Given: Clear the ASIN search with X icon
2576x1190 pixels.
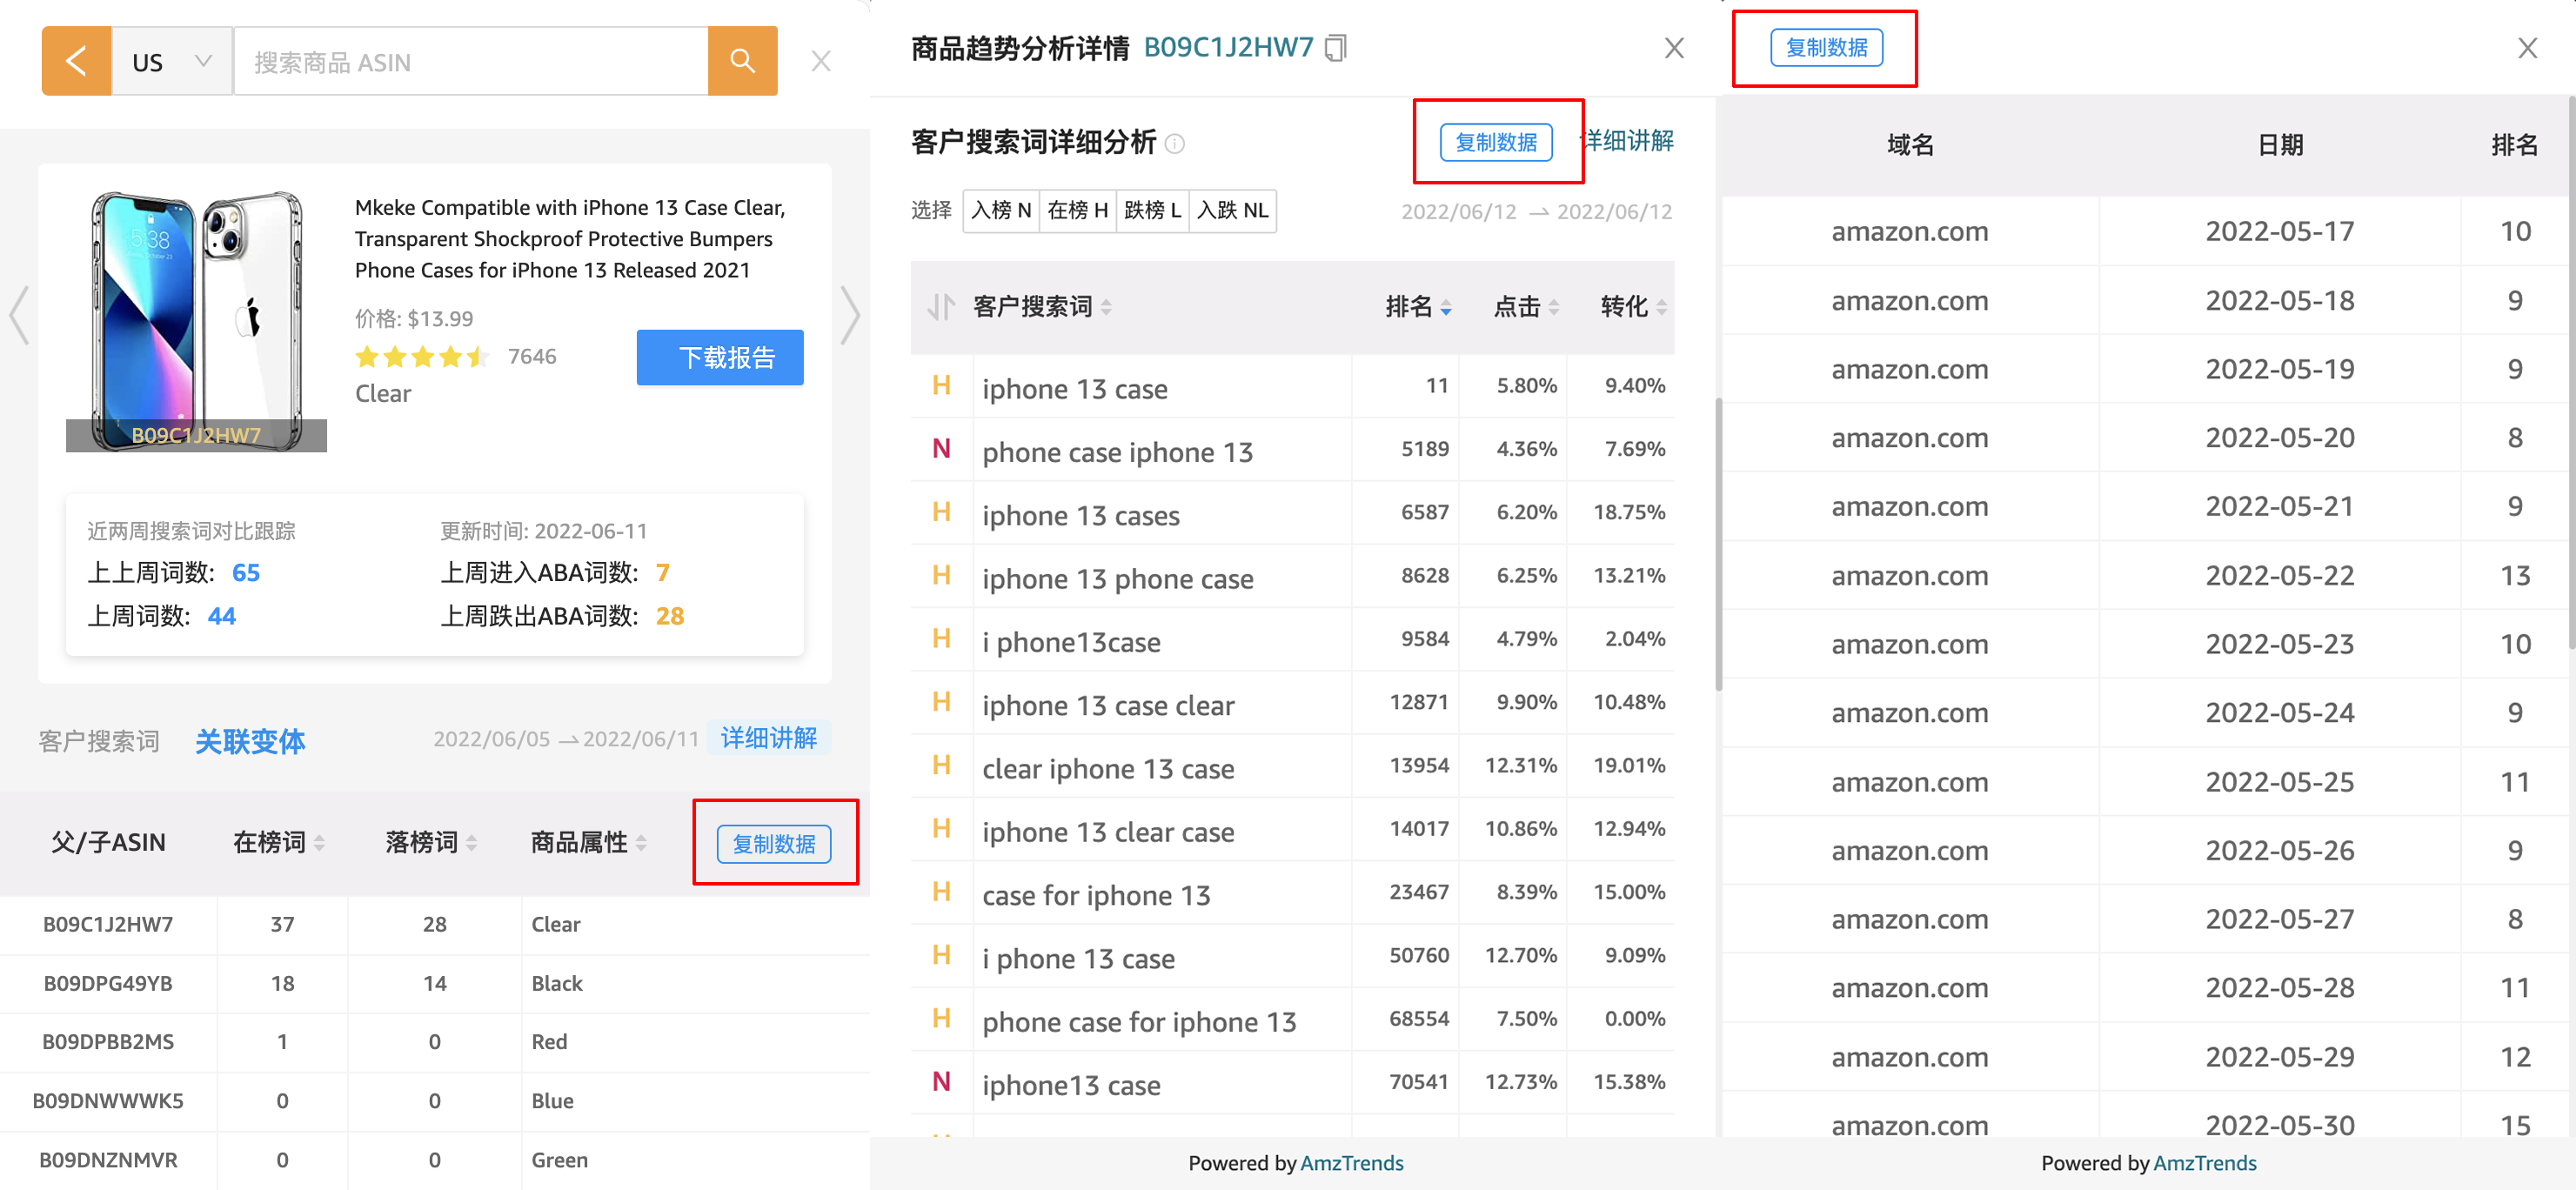Looking at the screenshot, I should 820,62.
